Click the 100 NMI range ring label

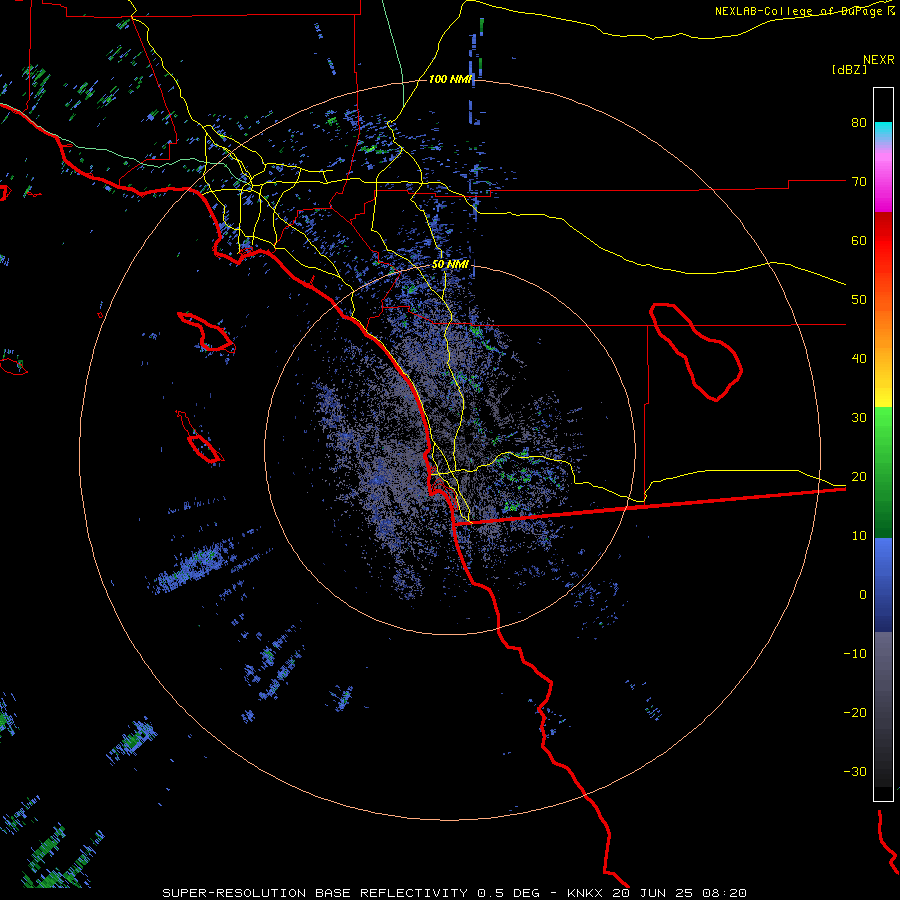tap(450, 79)
